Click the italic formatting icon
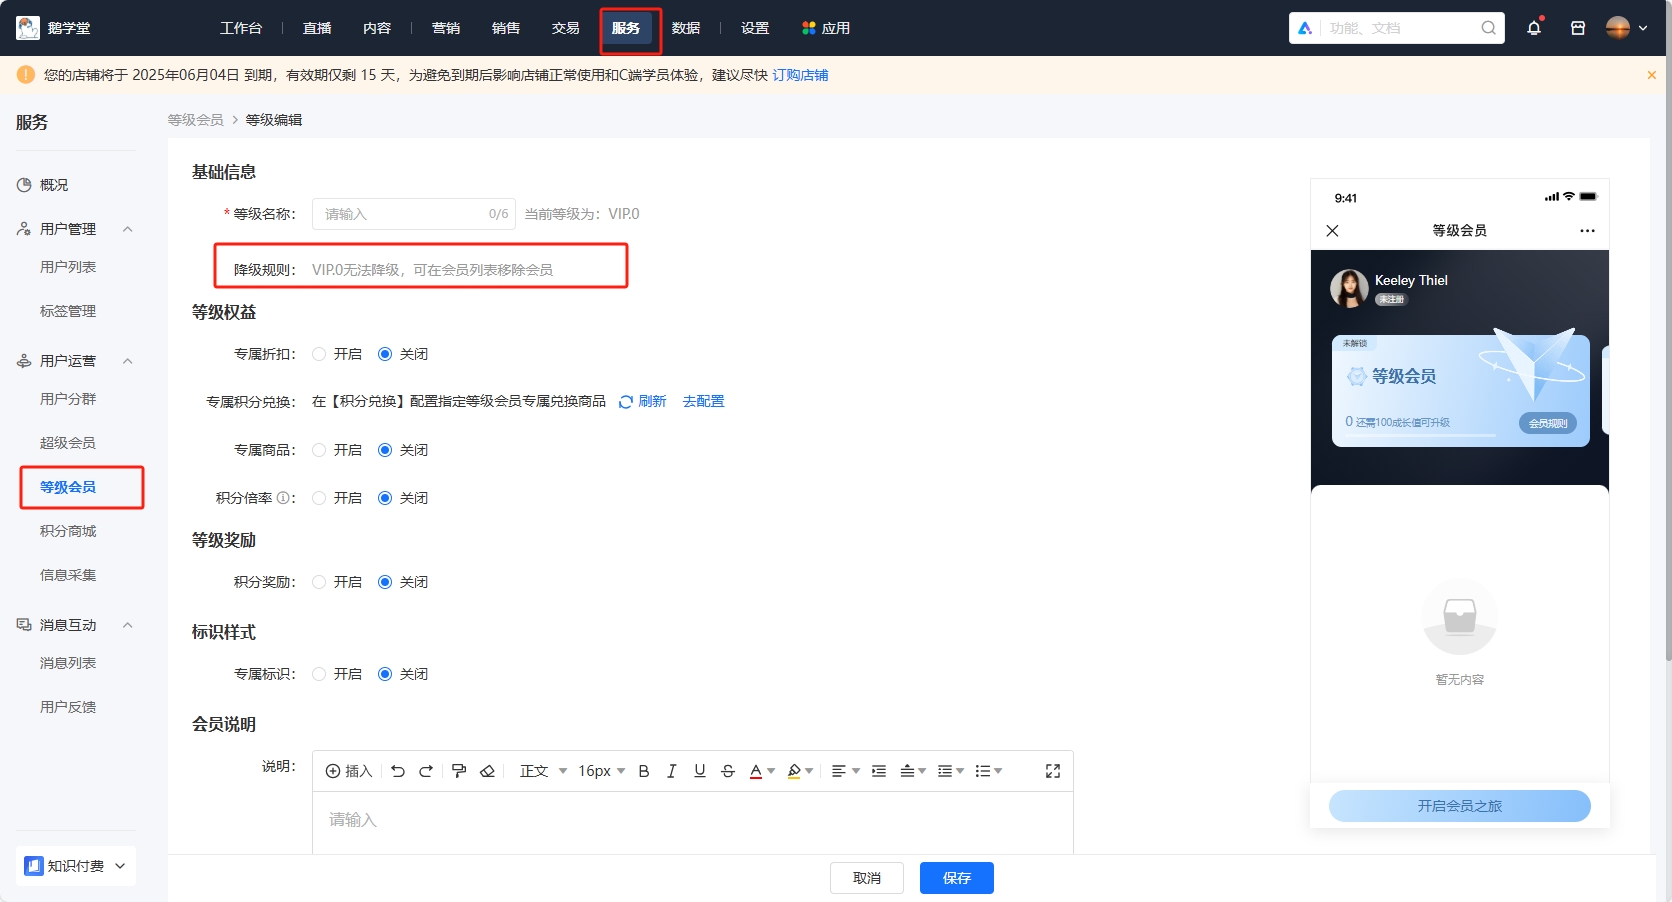The height and width of the screenshot is (902, 1672). 672,771
